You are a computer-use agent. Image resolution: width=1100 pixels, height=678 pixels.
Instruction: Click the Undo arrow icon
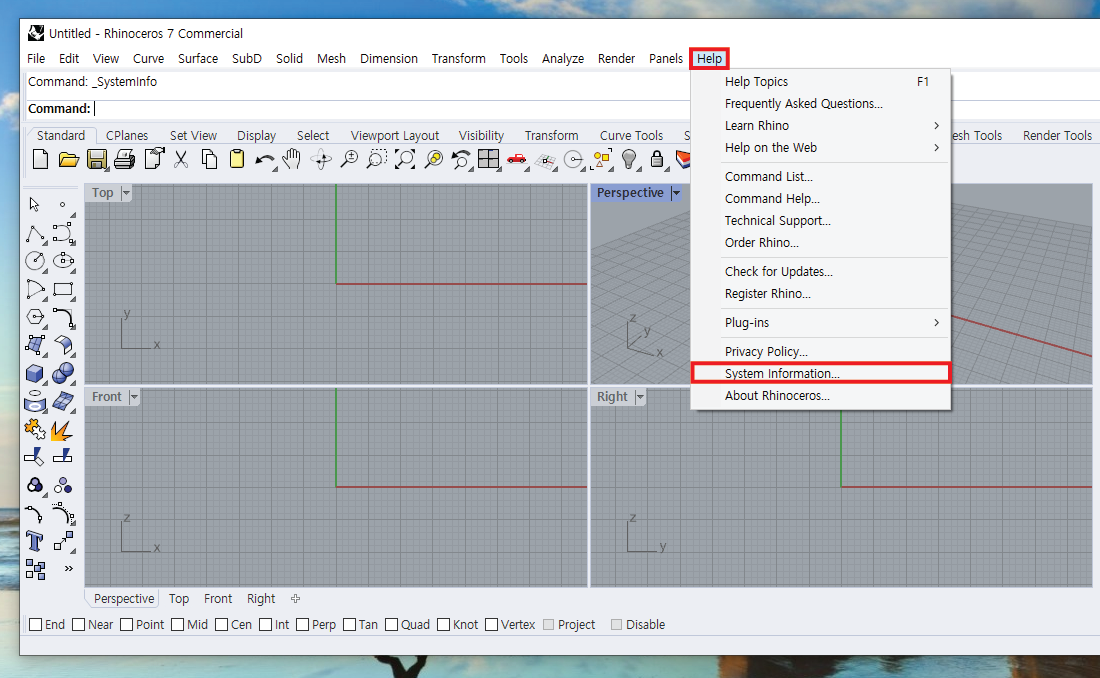click(264, 161)
